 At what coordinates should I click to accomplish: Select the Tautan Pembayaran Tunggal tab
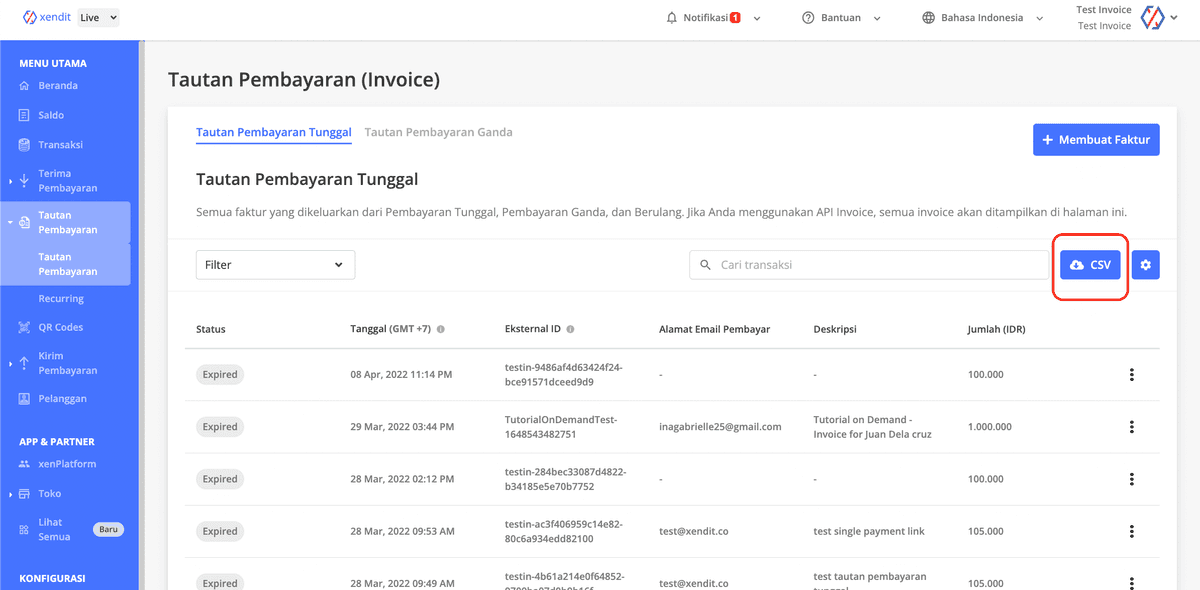point(273,132)
